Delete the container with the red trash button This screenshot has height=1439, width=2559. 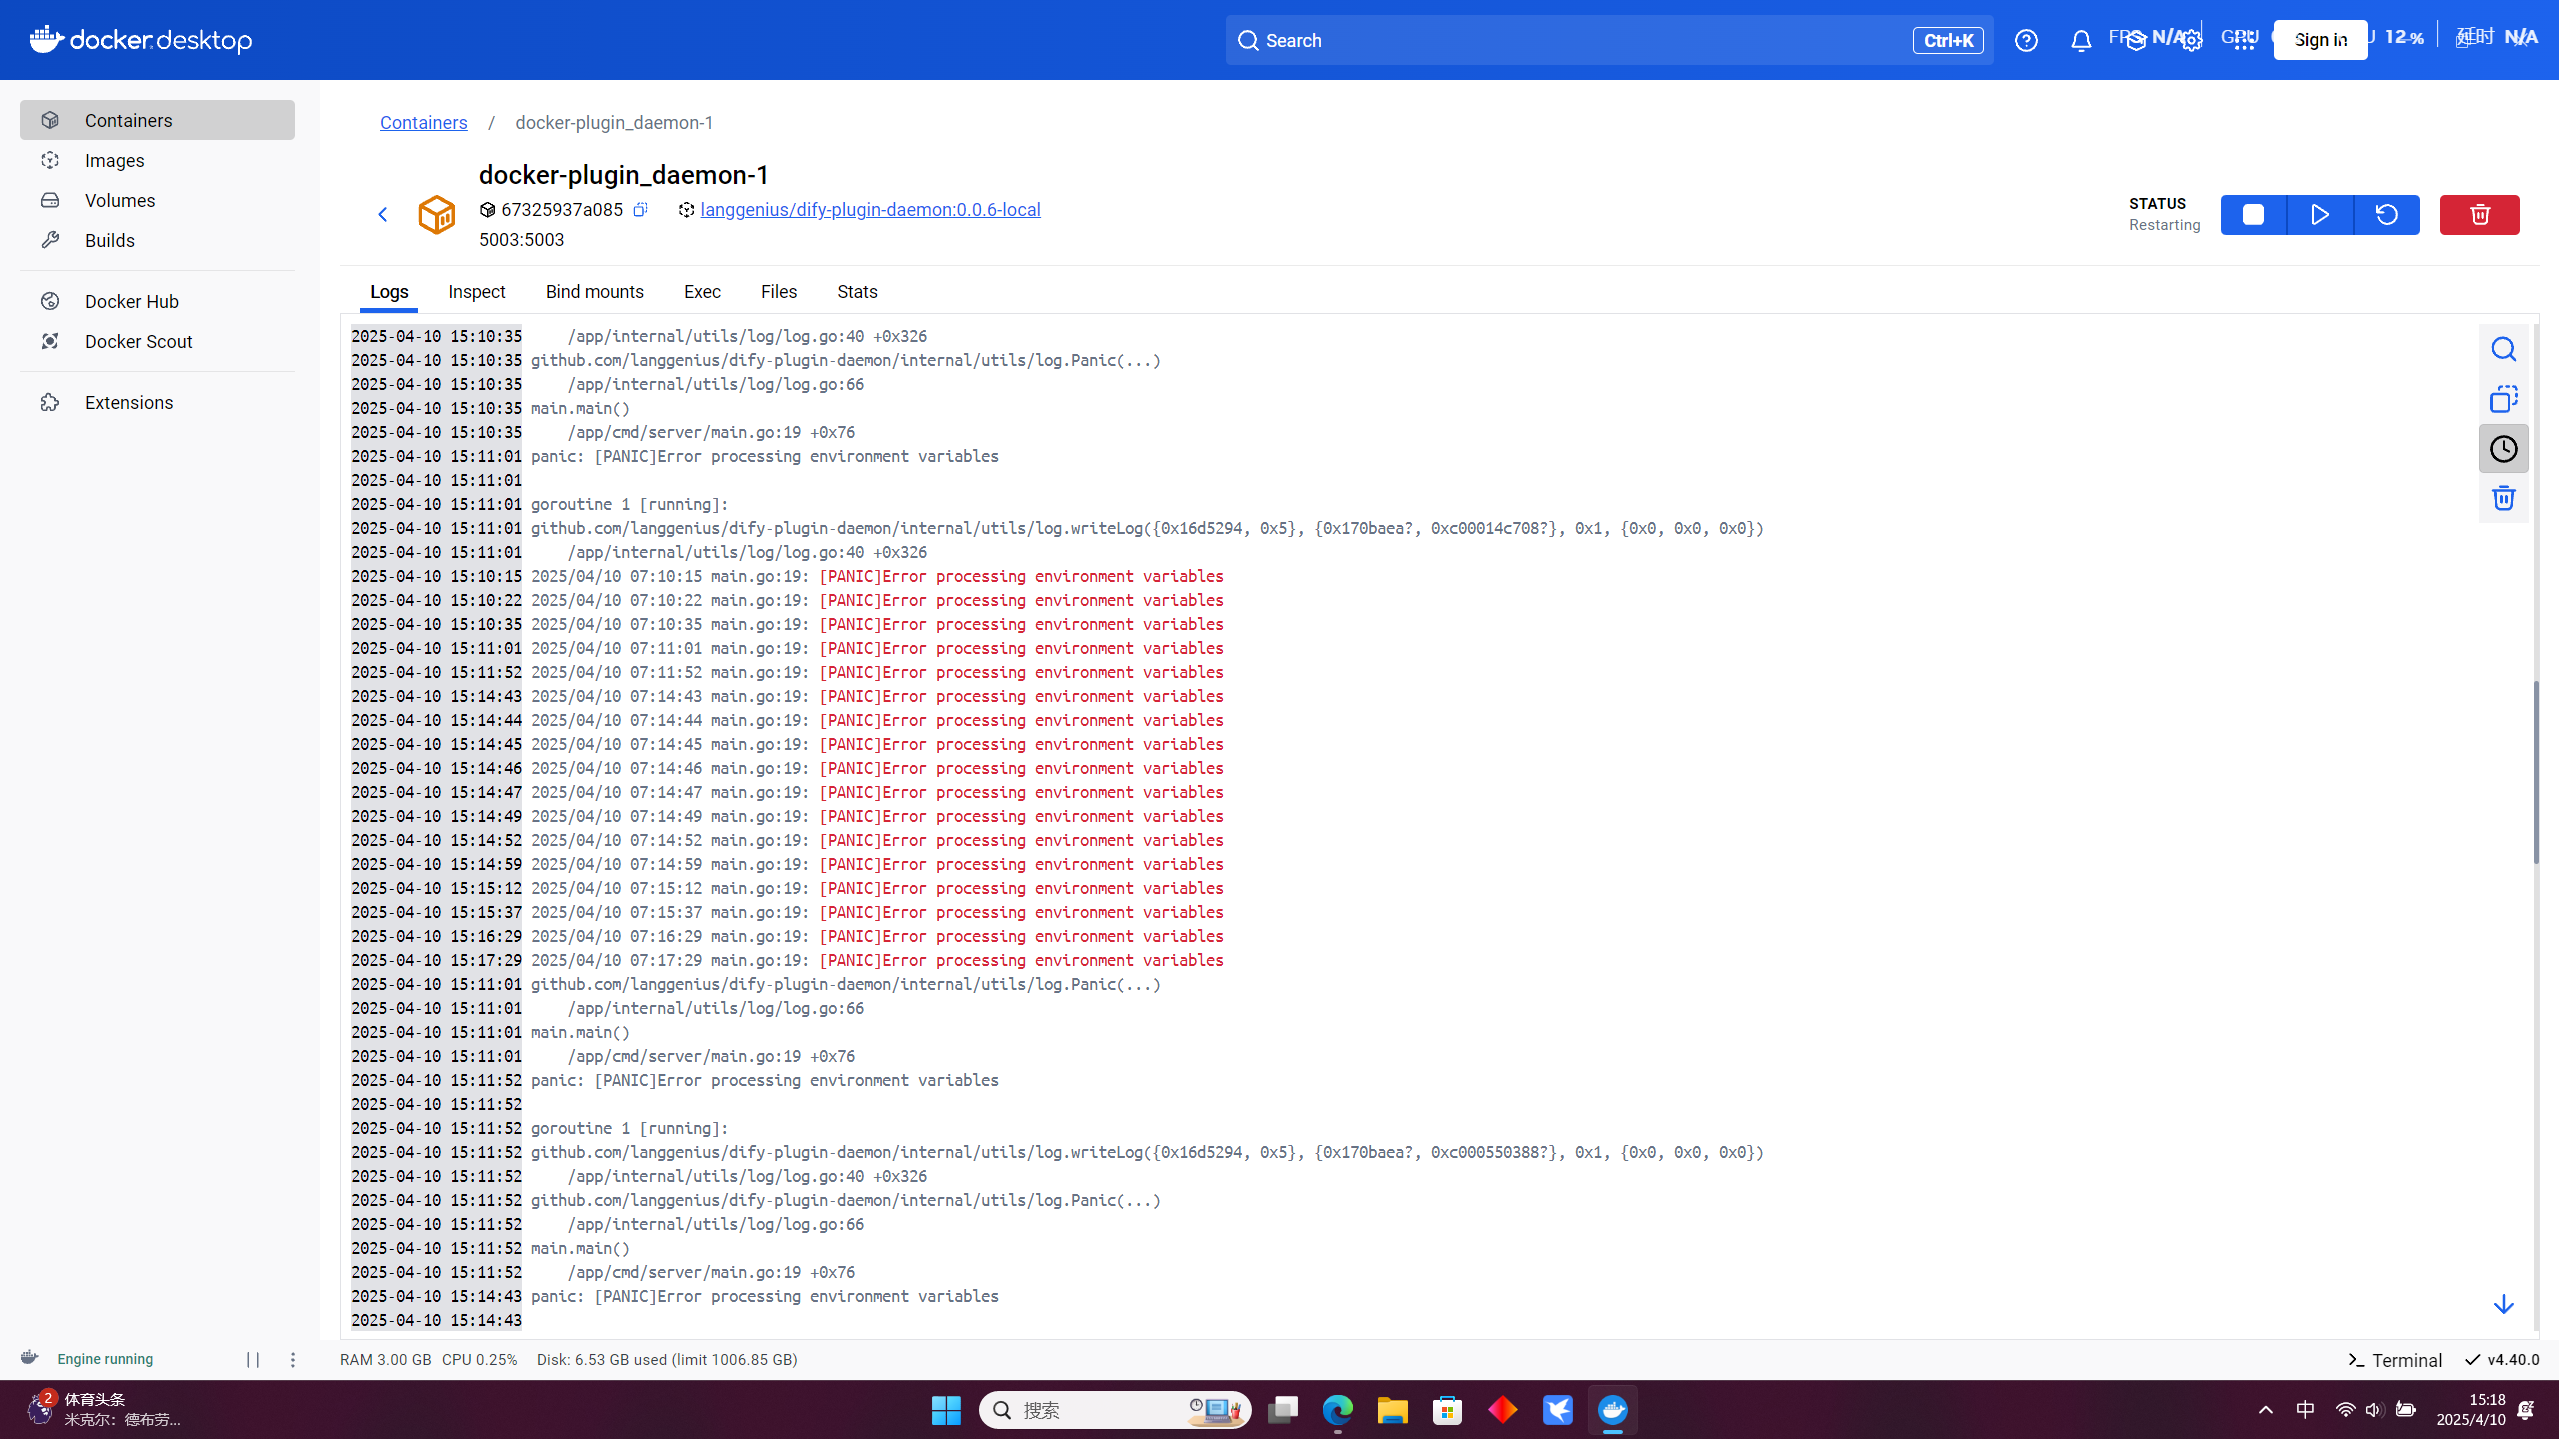2479,215
